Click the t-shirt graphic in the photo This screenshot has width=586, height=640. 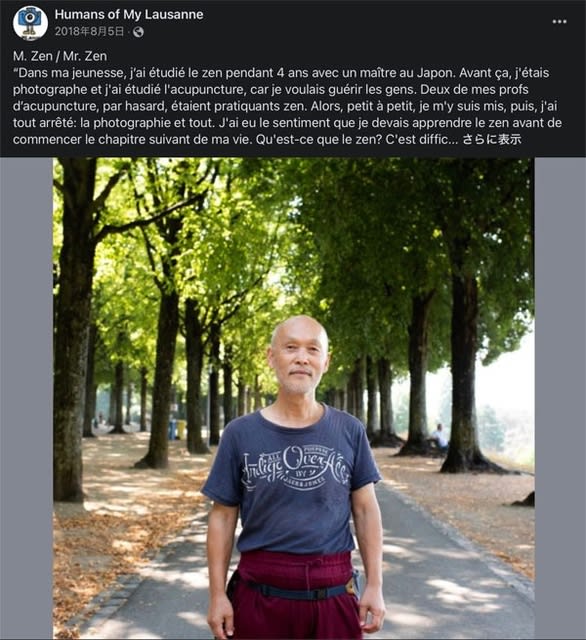coord(295,468)
